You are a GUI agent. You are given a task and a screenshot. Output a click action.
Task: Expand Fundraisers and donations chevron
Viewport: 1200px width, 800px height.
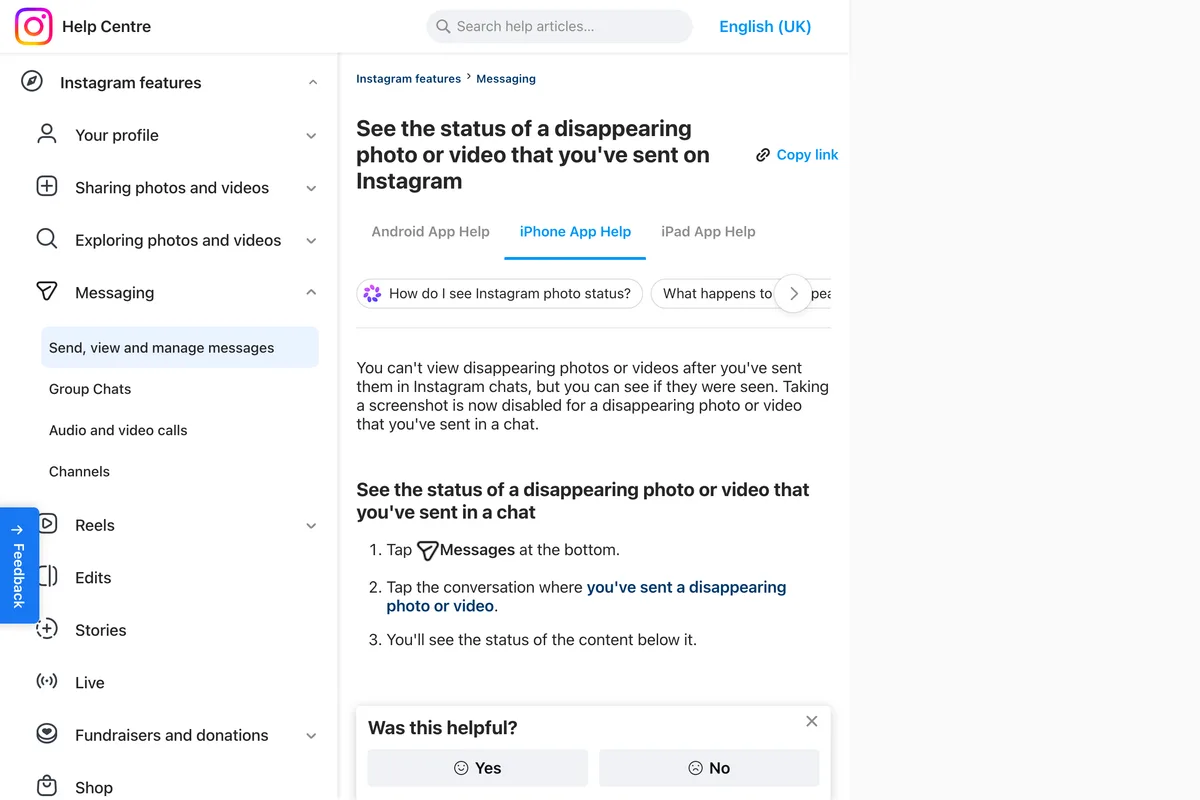click(311, 736)
